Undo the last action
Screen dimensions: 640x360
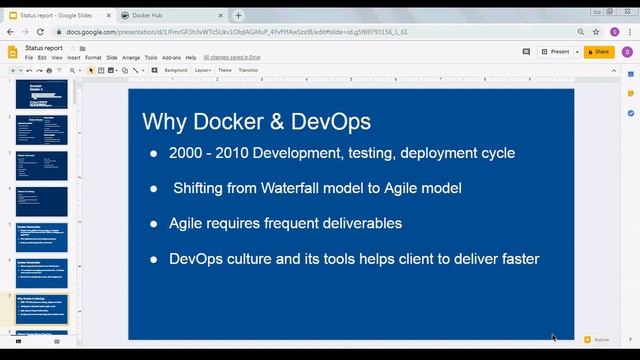point(29,71)
